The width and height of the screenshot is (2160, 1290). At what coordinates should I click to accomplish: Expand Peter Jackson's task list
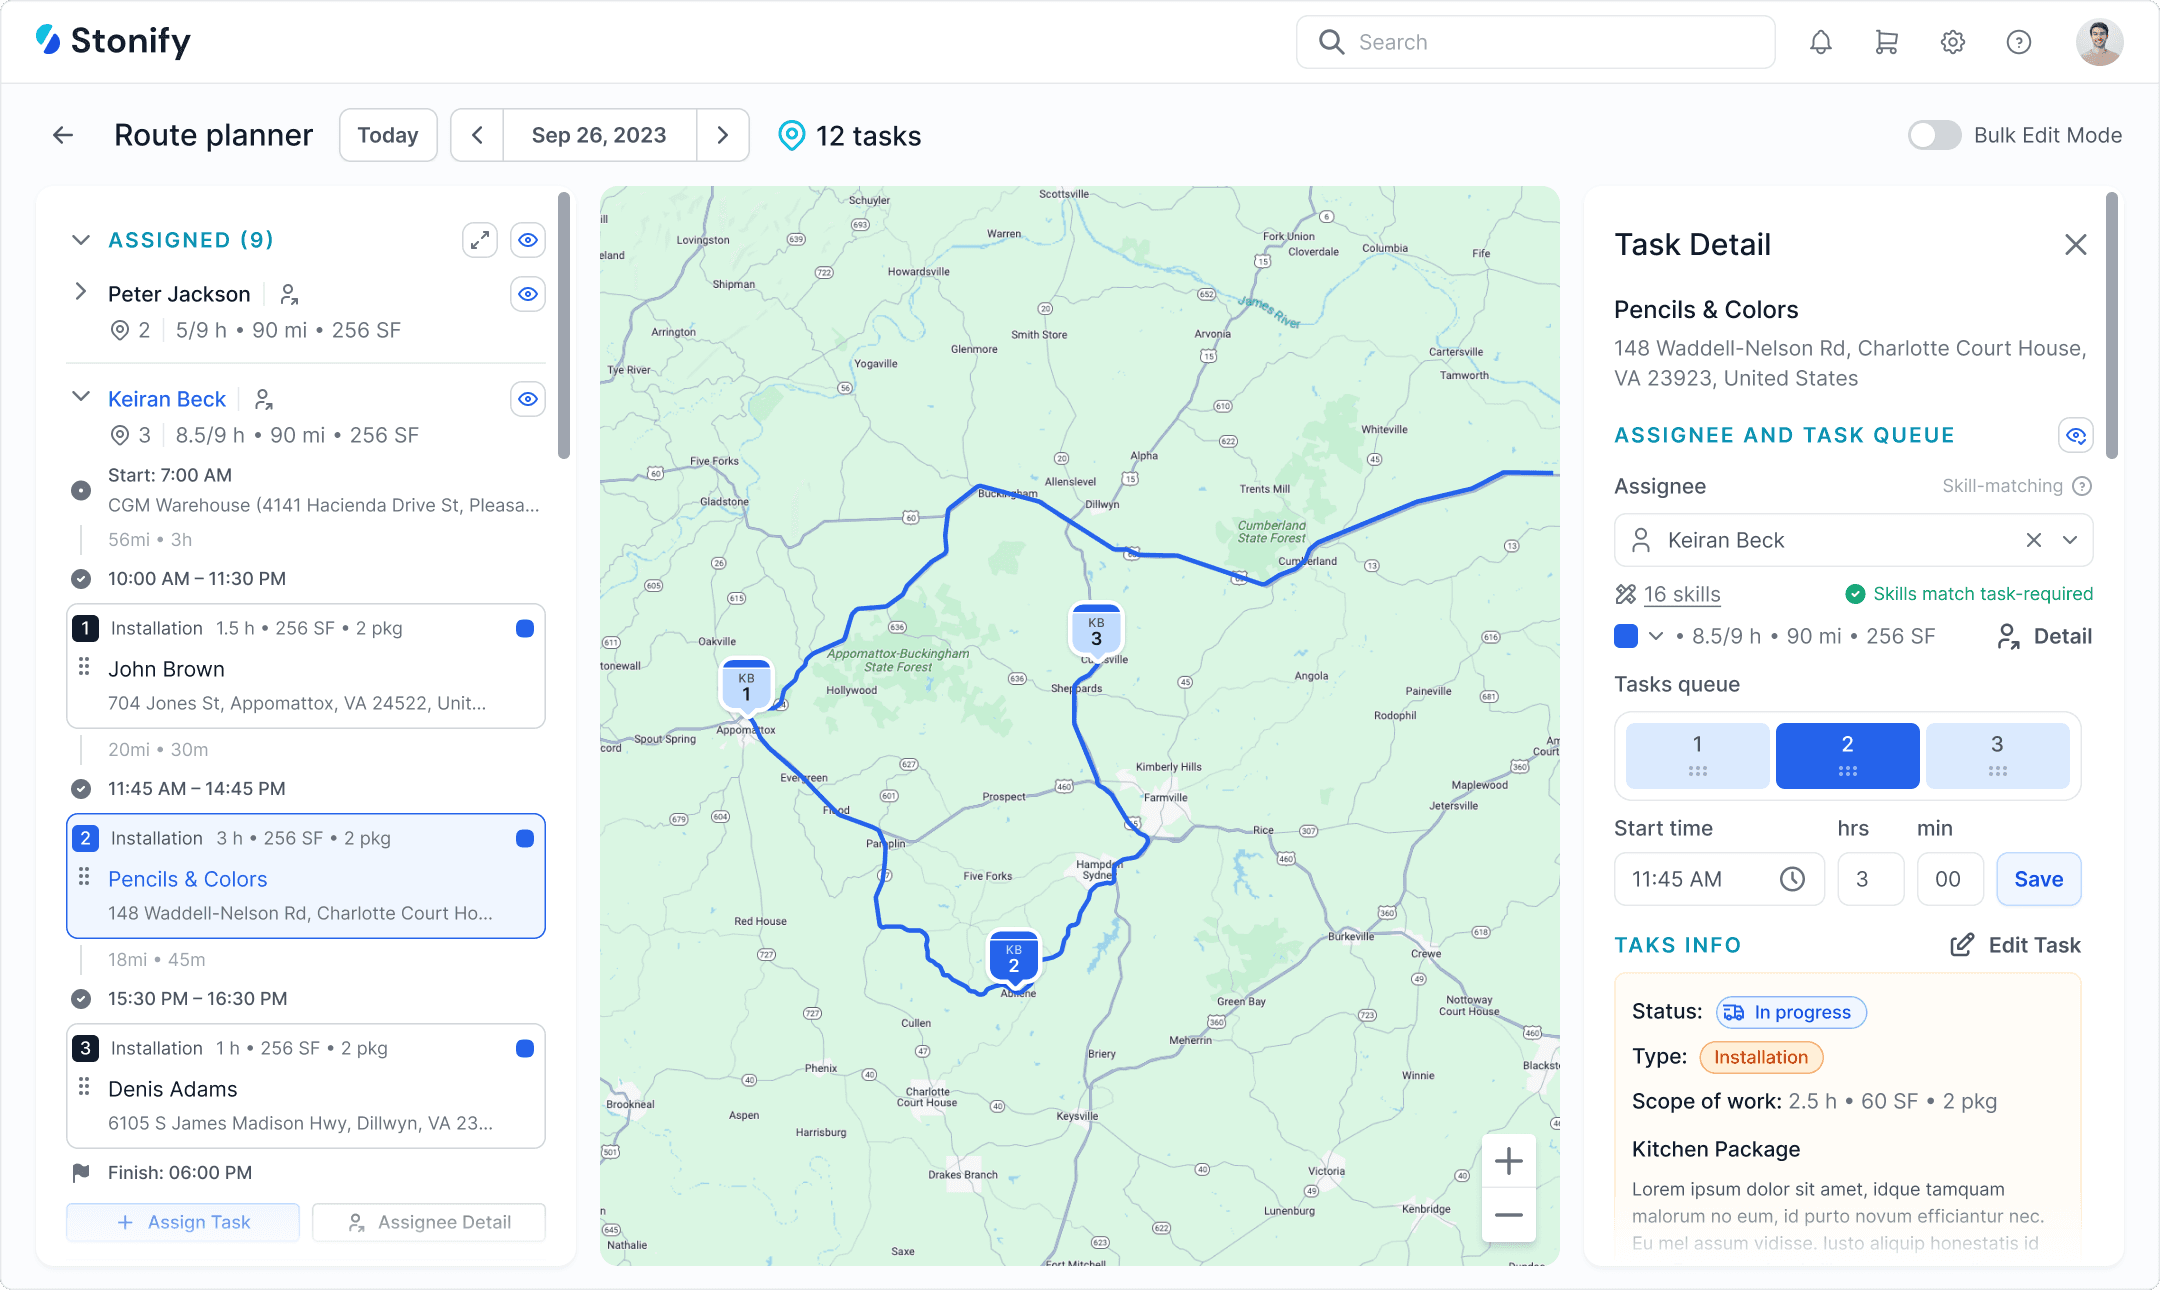click(80, 292)
